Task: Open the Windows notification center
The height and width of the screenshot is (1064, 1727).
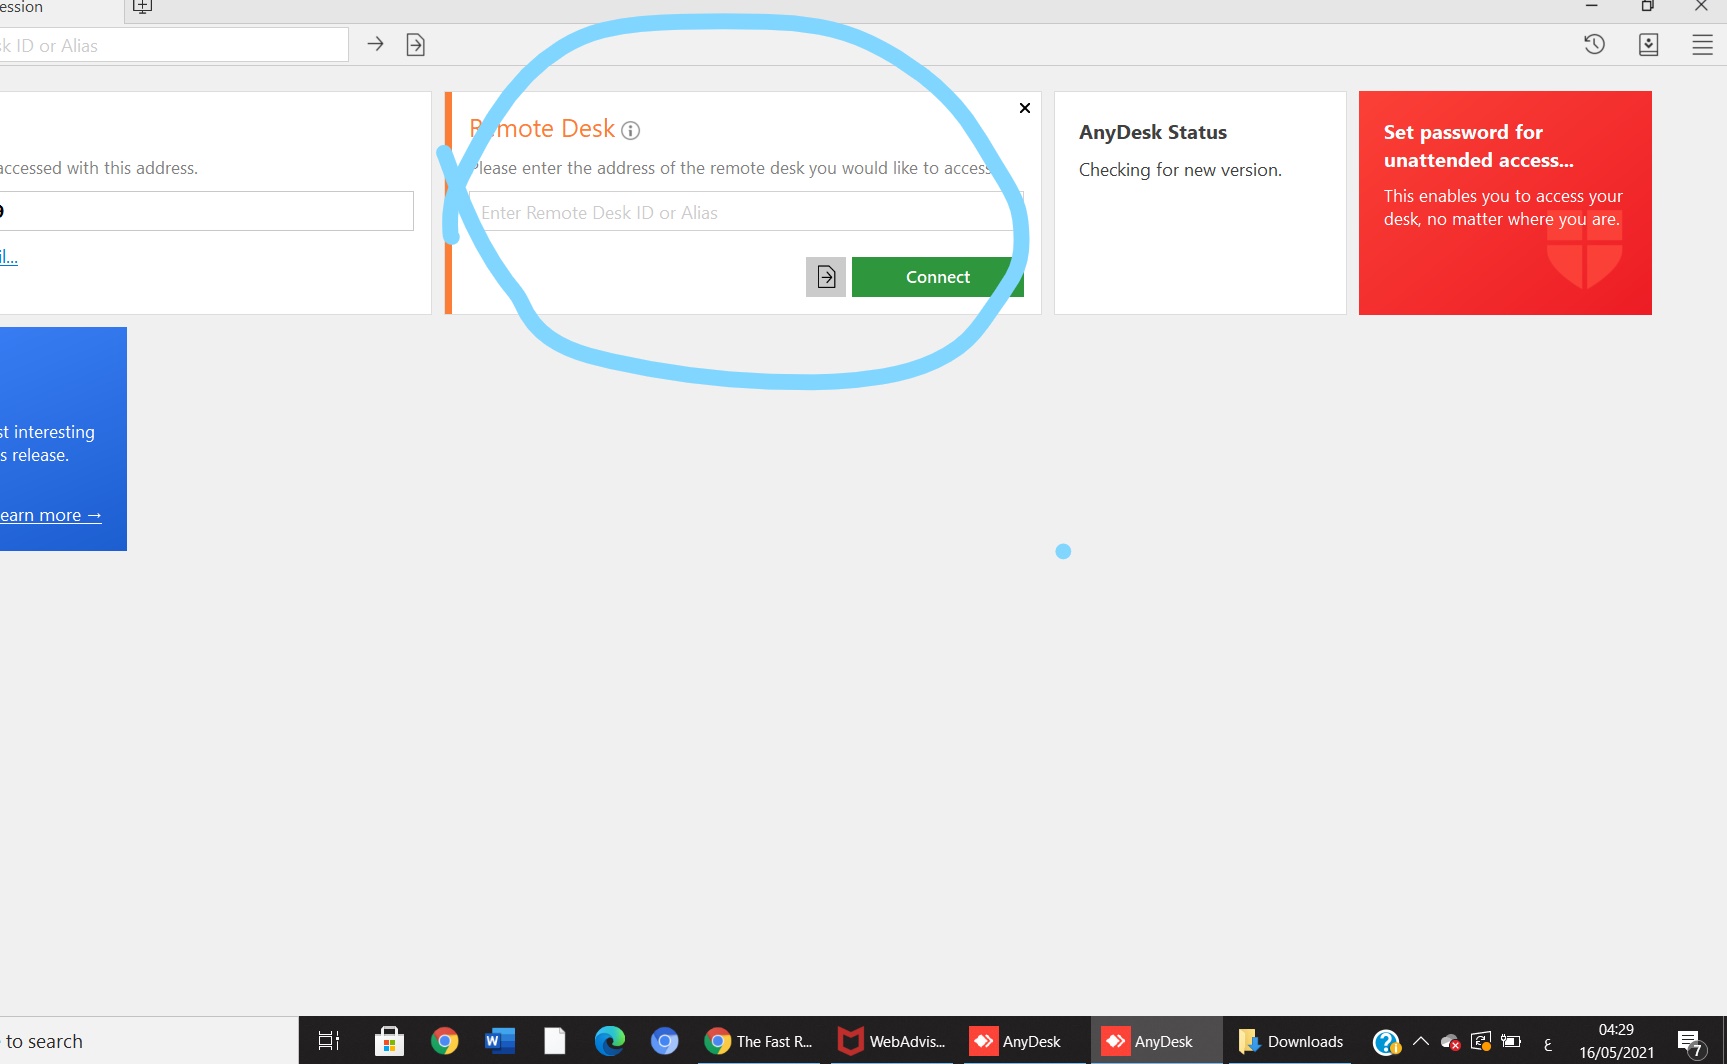Action: (x=1690, y=1043)
